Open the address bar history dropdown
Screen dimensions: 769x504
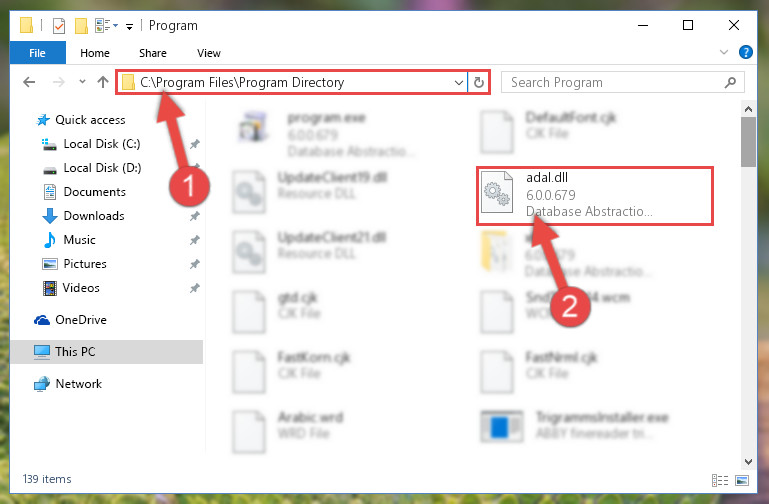pyautogui.click(x=459, y=82)
